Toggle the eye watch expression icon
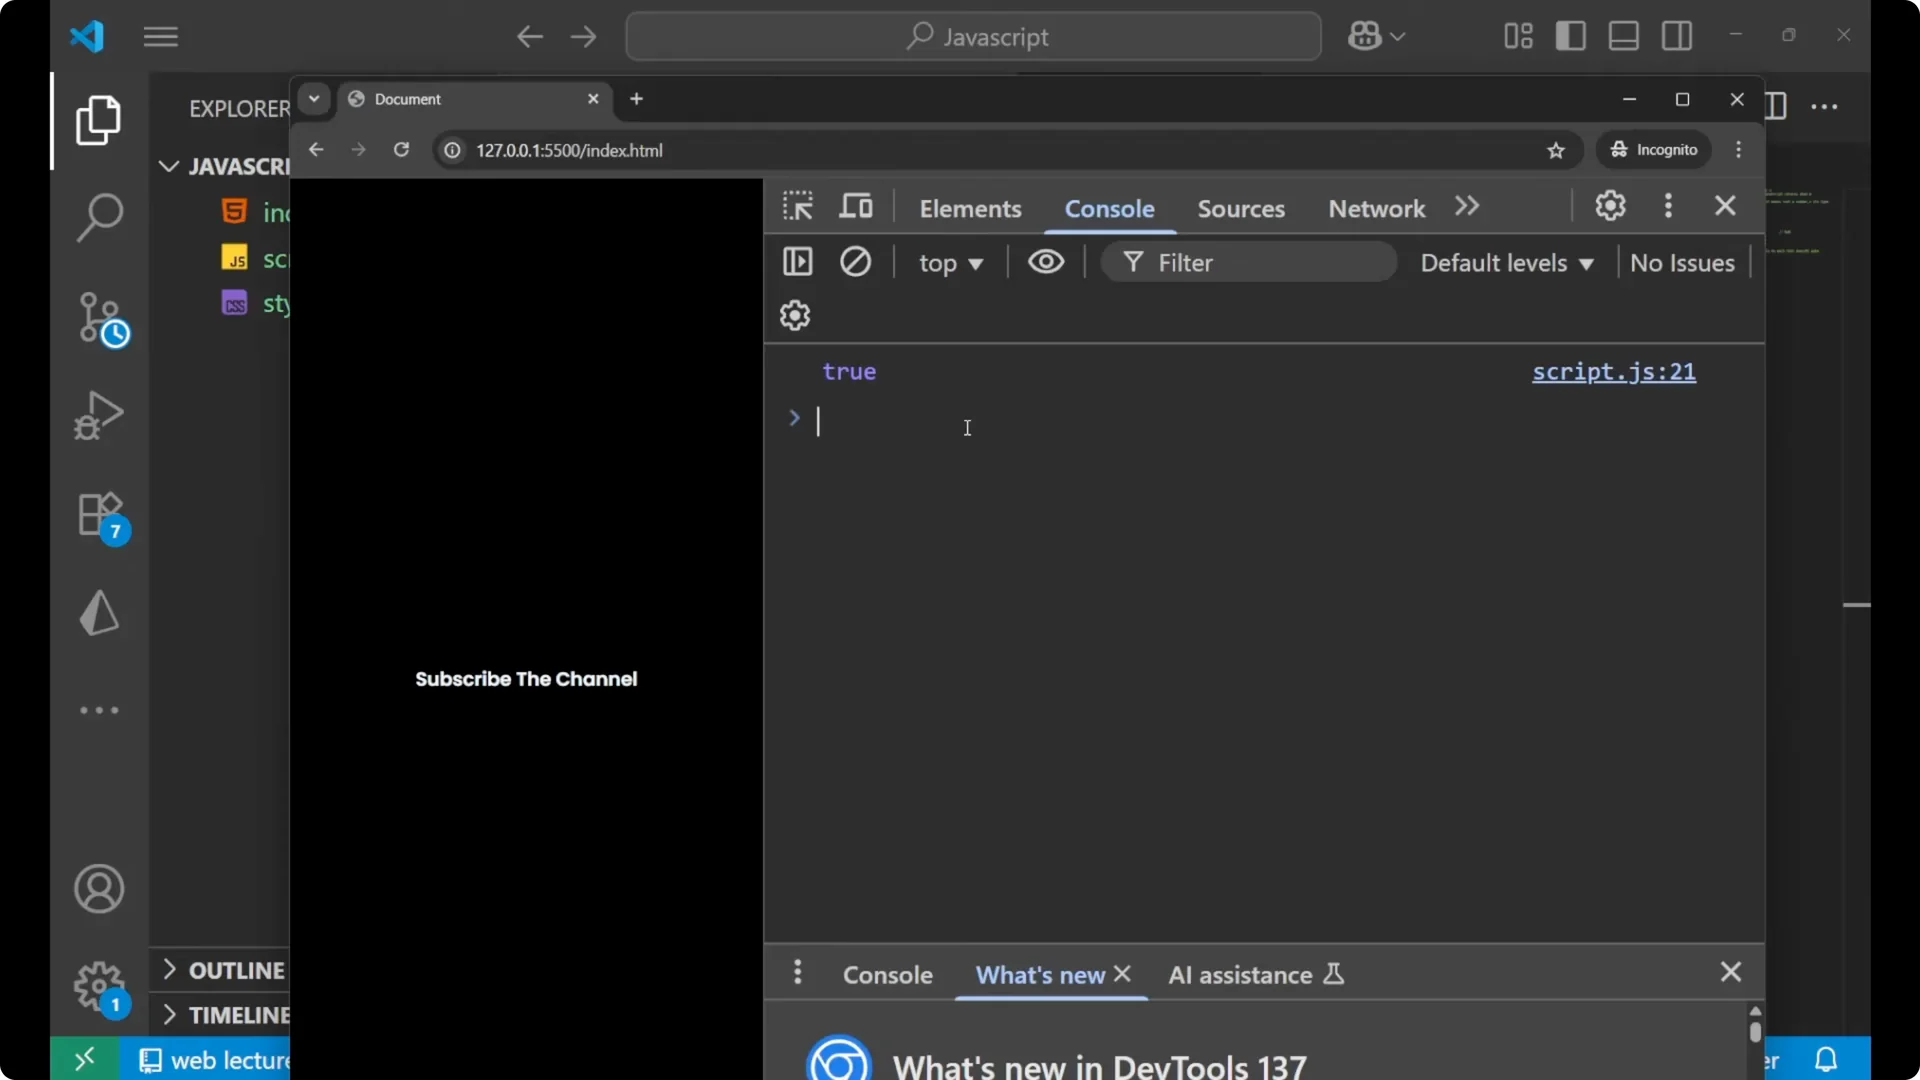1920x1080 pixels. tap(1046, 261)
